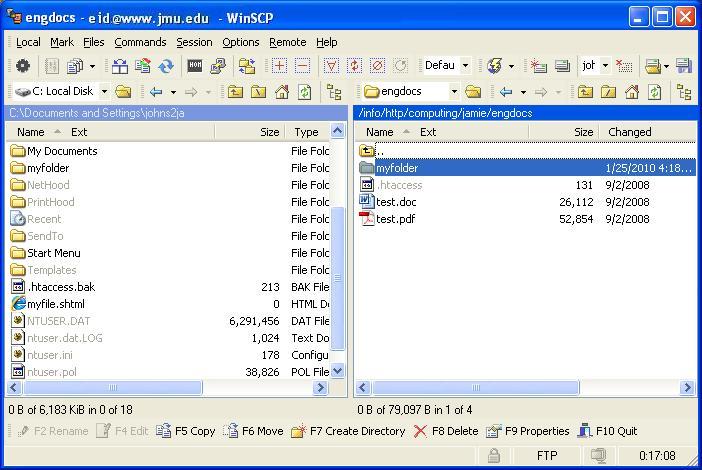Viewport: 702px width, 470px height.
Task: Go to local home directory icon
Action: click(282, 92)
